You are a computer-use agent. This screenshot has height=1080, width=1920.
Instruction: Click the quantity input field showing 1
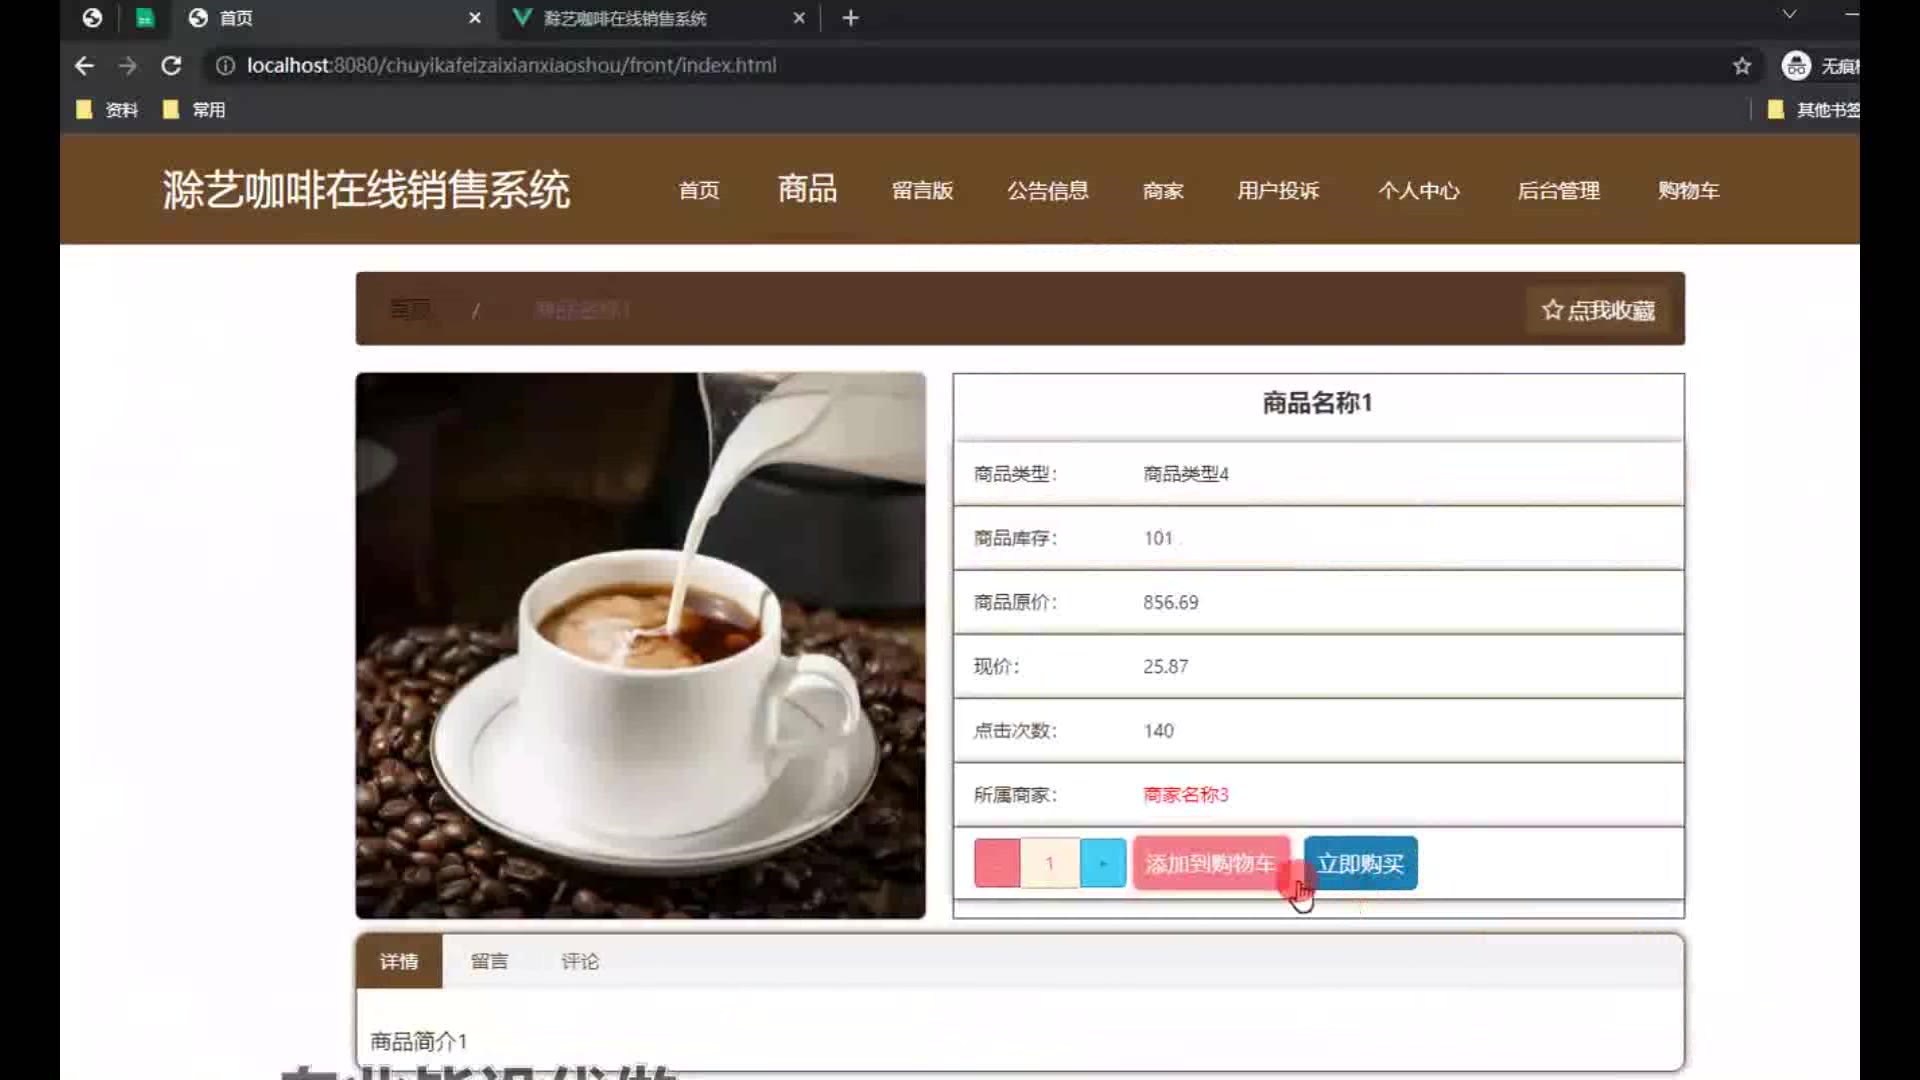1050,863
